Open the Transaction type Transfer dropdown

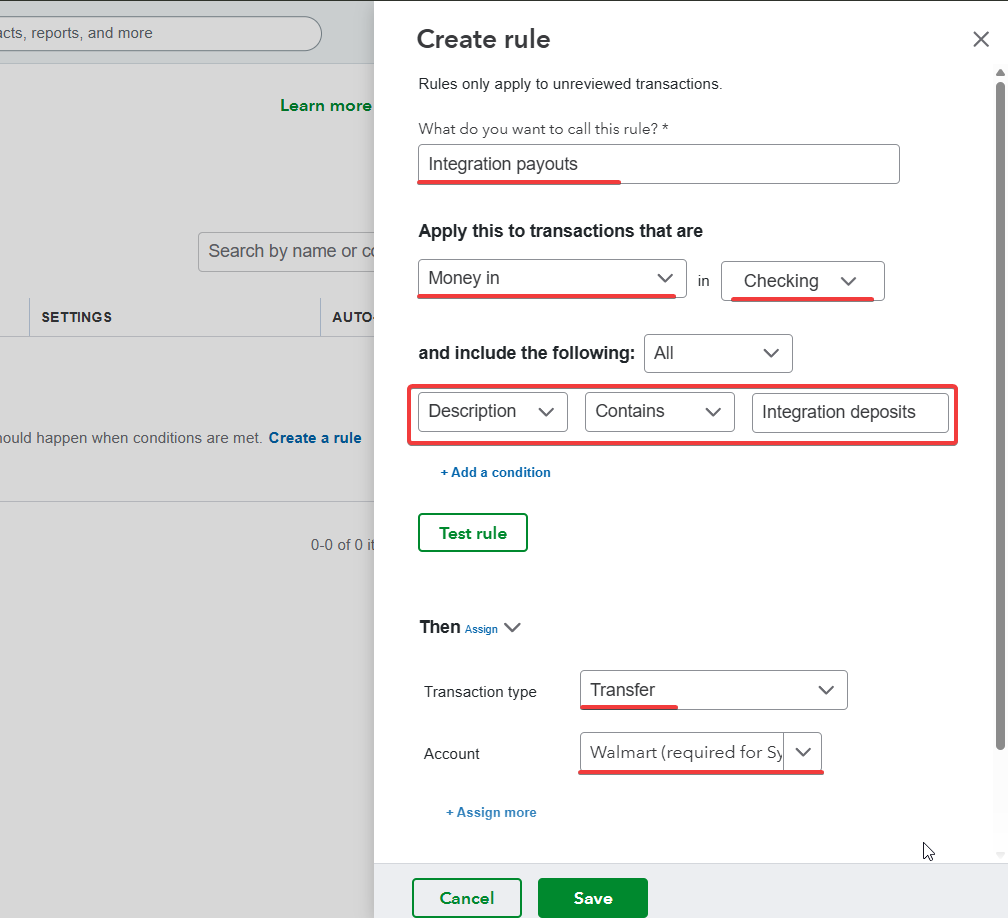[713, 690]
